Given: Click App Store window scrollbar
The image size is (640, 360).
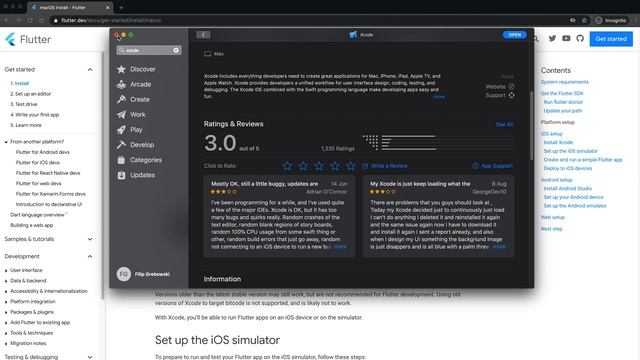Looking at the screenshot, I should [x=531, y=125].
